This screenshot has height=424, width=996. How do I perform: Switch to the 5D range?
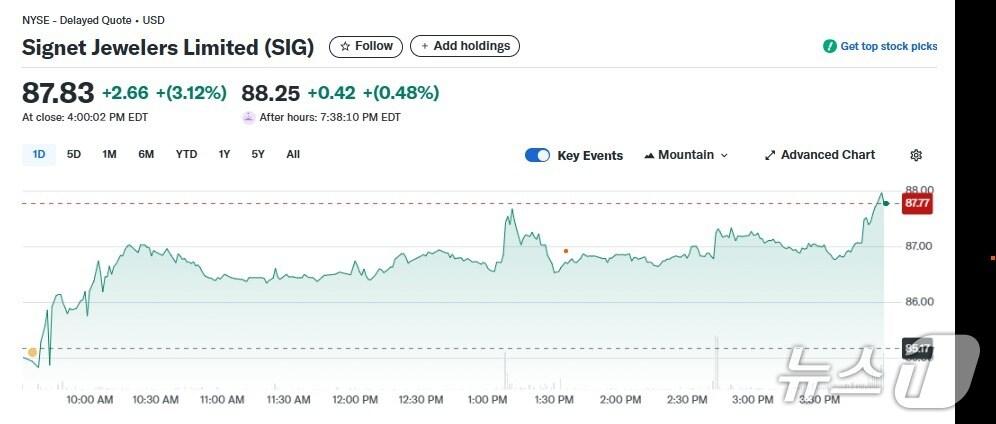point(74,154)
